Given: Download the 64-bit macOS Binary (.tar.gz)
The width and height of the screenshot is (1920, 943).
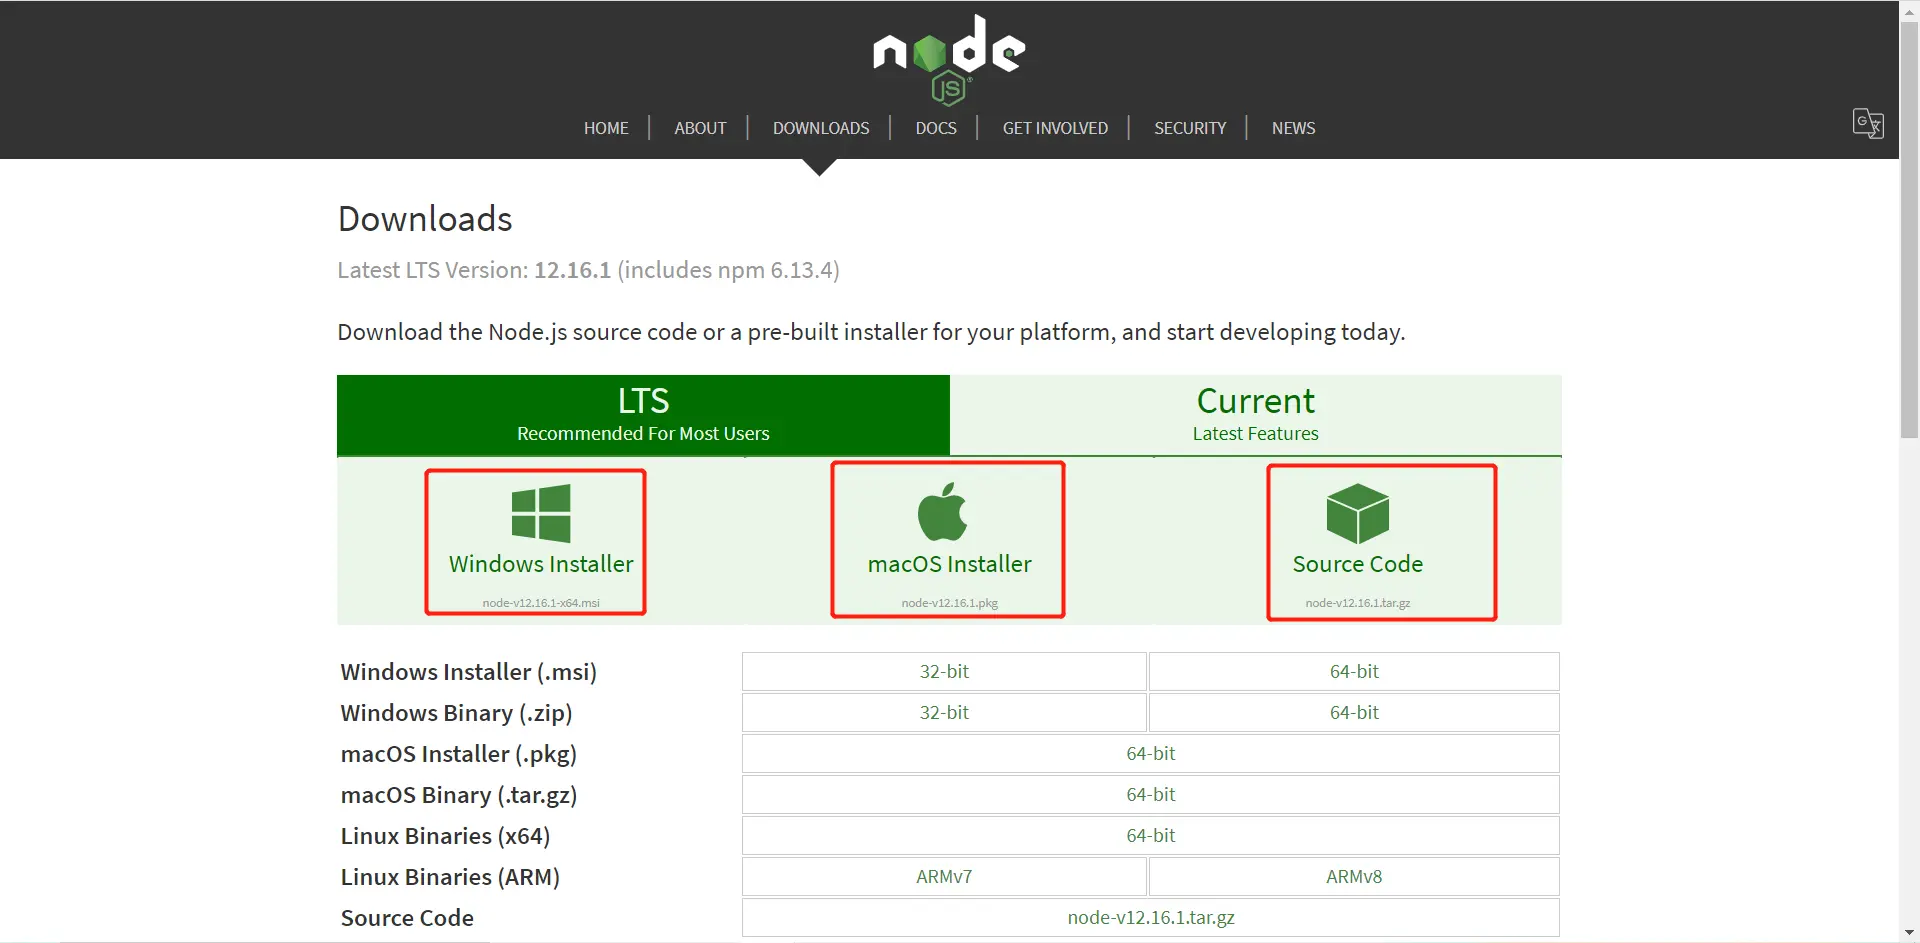Looking at the screenshot, I should coord(1151,794).
